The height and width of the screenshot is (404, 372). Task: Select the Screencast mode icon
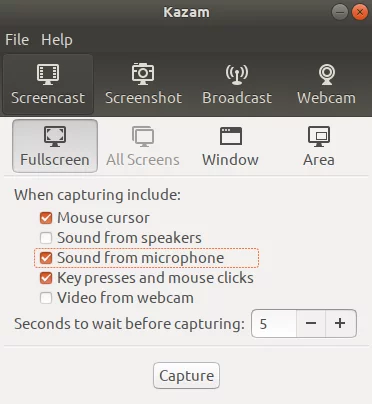pos(48,75)
